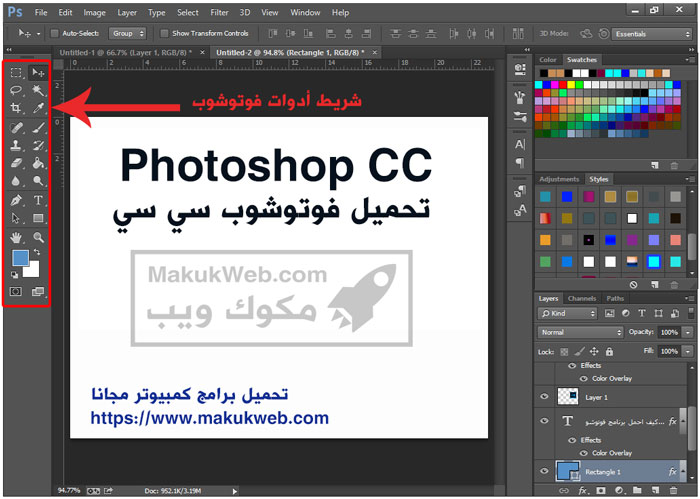Select the Brush tool

pyautogui.click(x=38, y=128)
